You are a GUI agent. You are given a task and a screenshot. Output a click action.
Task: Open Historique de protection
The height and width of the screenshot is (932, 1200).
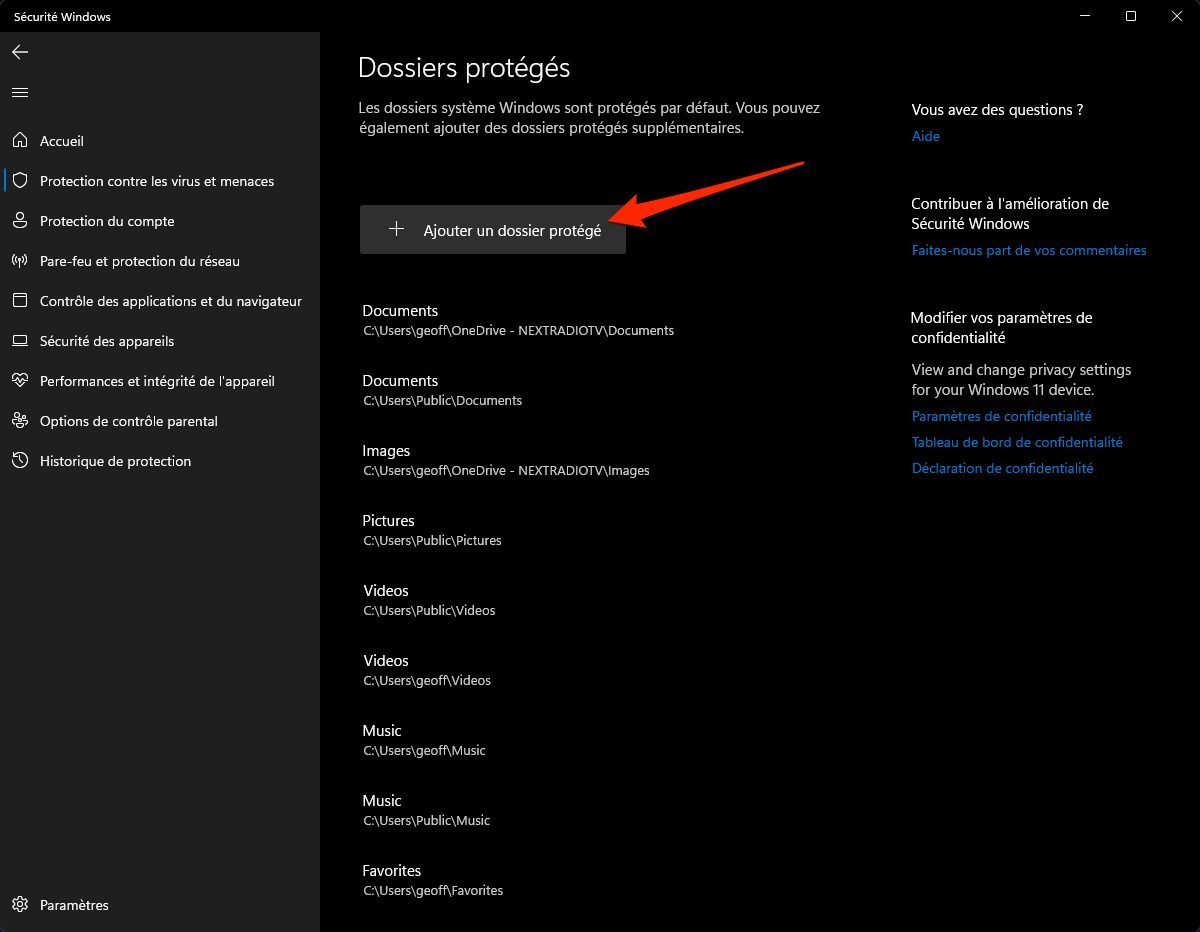point(160,461)
